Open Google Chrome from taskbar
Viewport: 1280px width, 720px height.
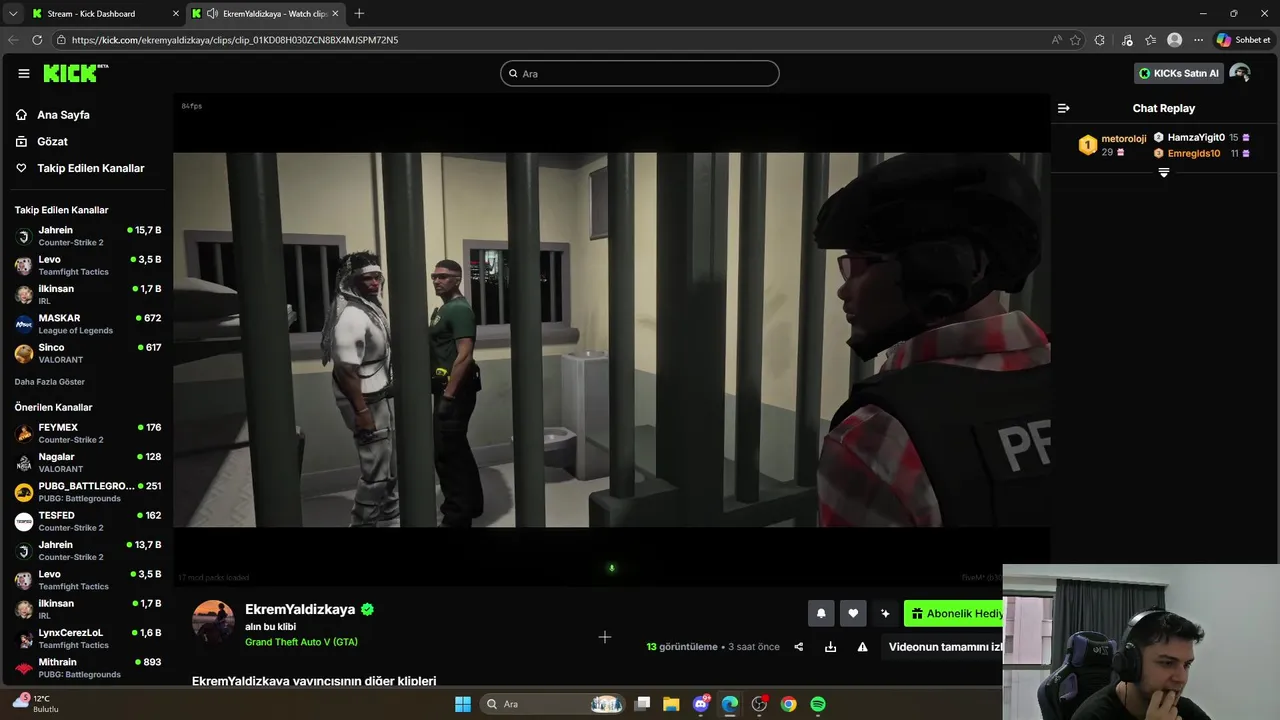tap(789, 704)
